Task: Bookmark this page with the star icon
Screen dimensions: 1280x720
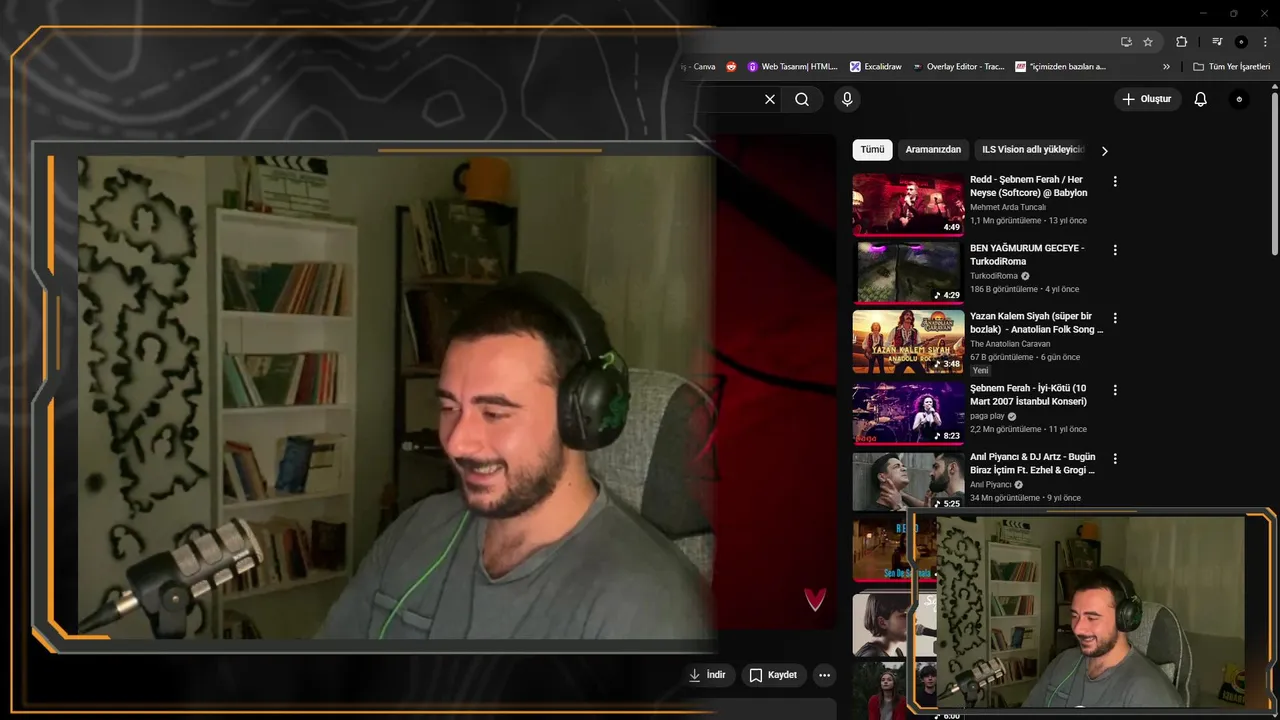Action: pyautogui.click(x=1148, y=42)
